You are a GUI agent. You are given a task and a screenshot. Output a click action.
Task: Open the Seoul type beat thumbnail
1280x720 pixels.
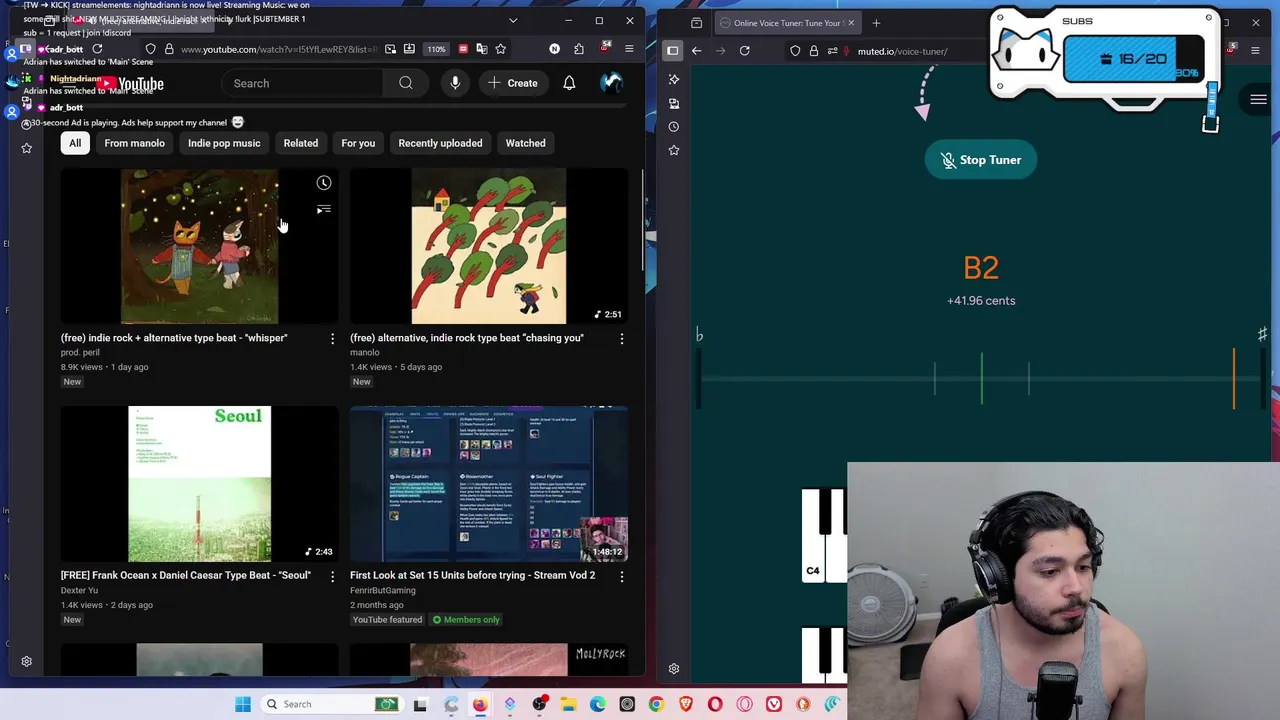tap(199, 484)
